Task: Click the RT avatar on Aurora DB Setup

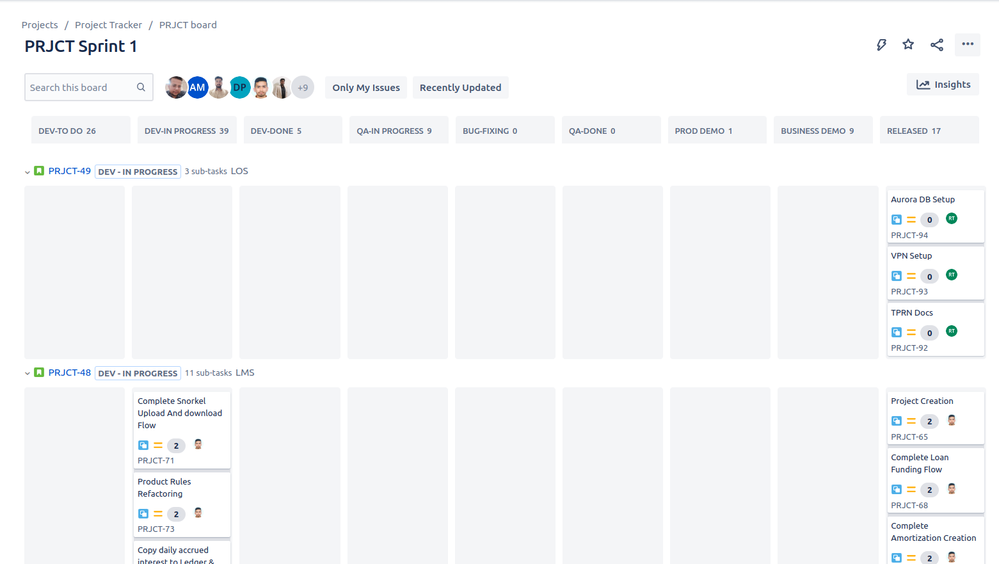Action: 951,219
